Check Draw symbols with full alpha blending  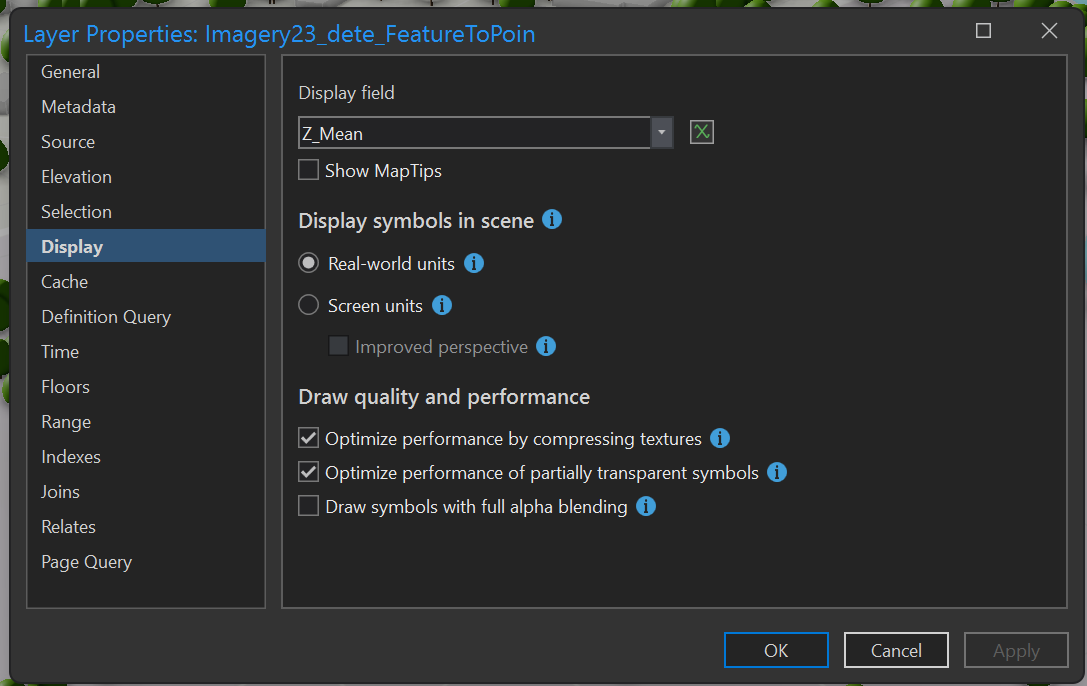309,507
